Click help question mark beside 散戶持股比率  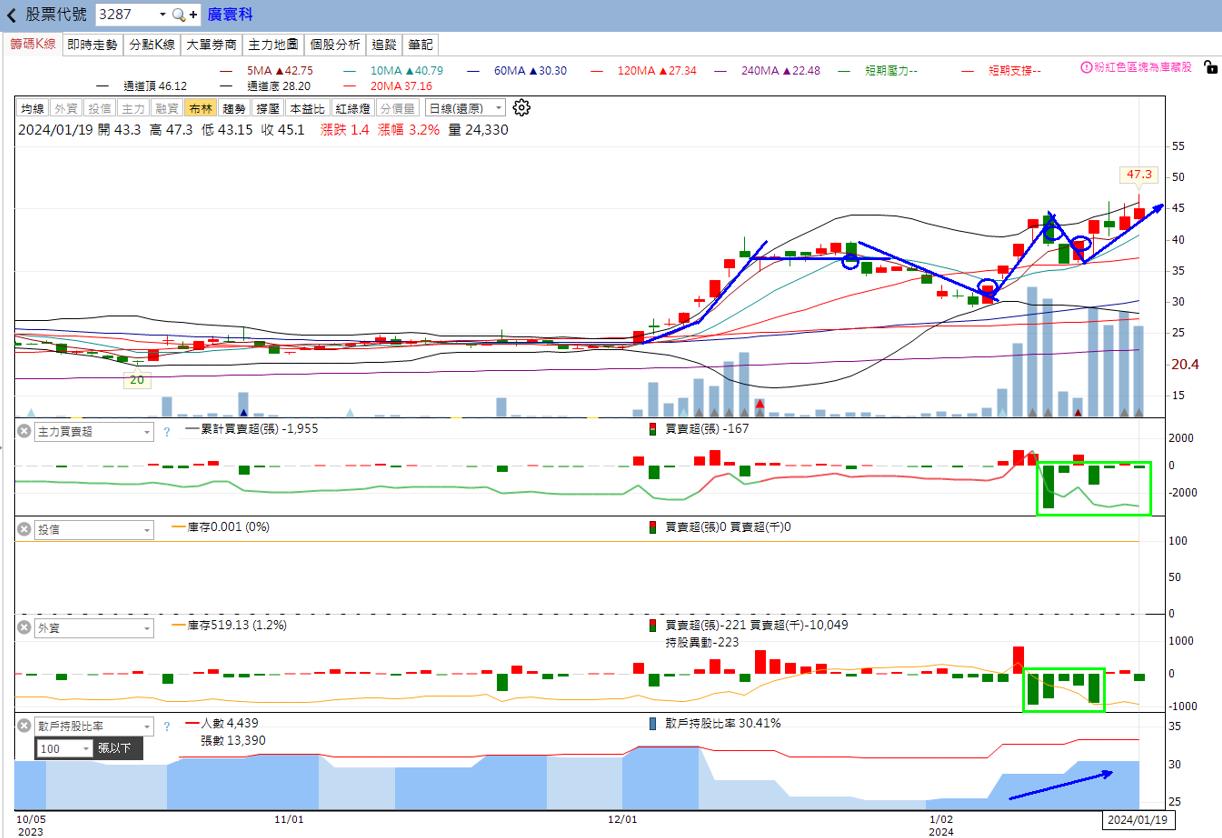[x=166, y=726]
